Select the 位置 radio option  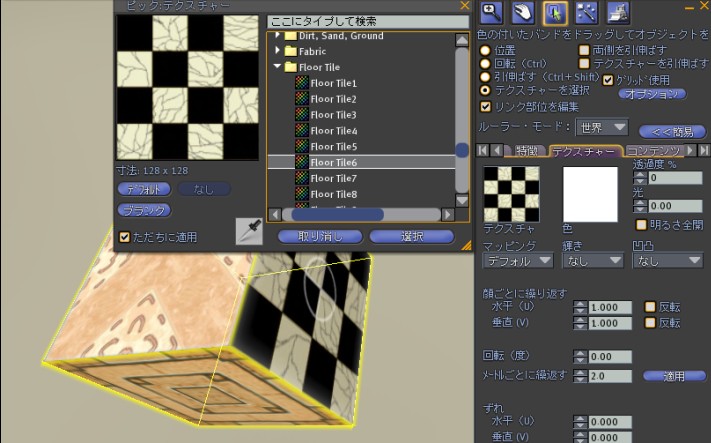click(485, 50)
